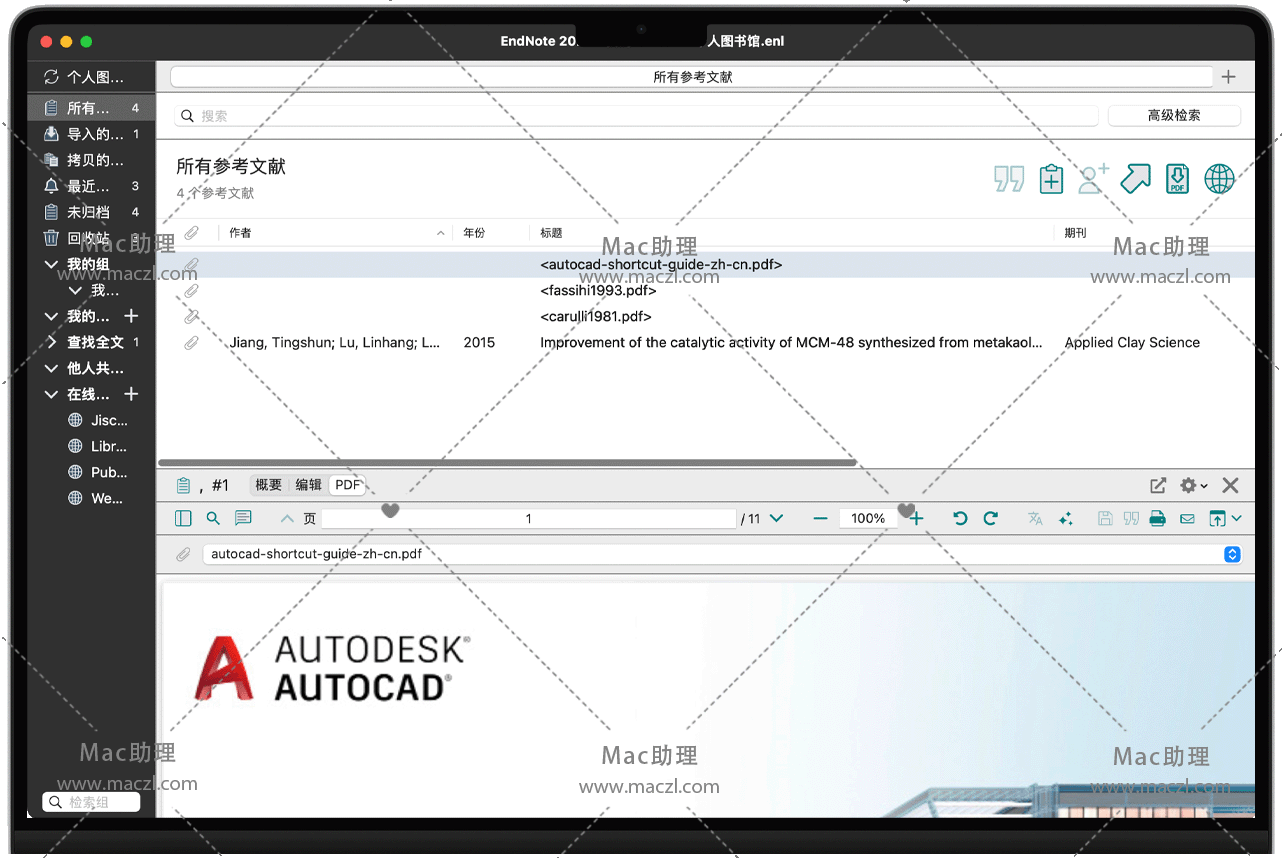Zoom in the PDF with plus
This screenshot has height=858, width=1282.
click(916, 518)
